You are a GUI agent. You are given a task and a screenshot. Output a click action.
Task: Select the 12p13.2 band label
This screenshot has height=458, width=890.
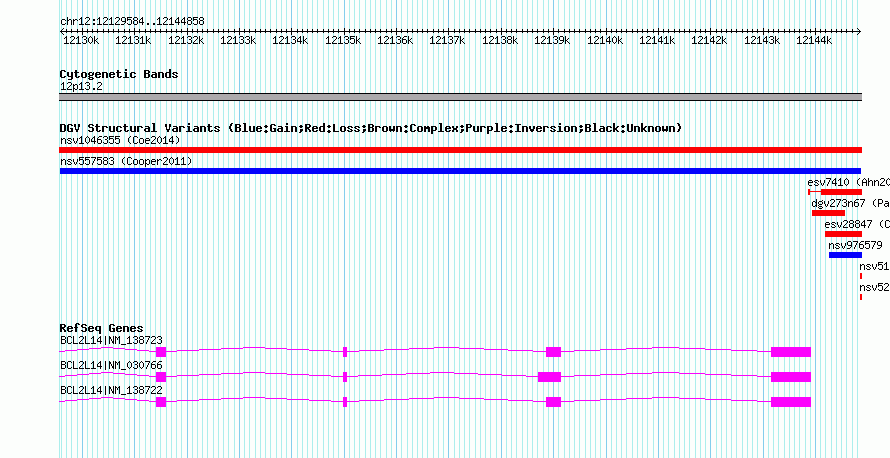coord(81,87)
